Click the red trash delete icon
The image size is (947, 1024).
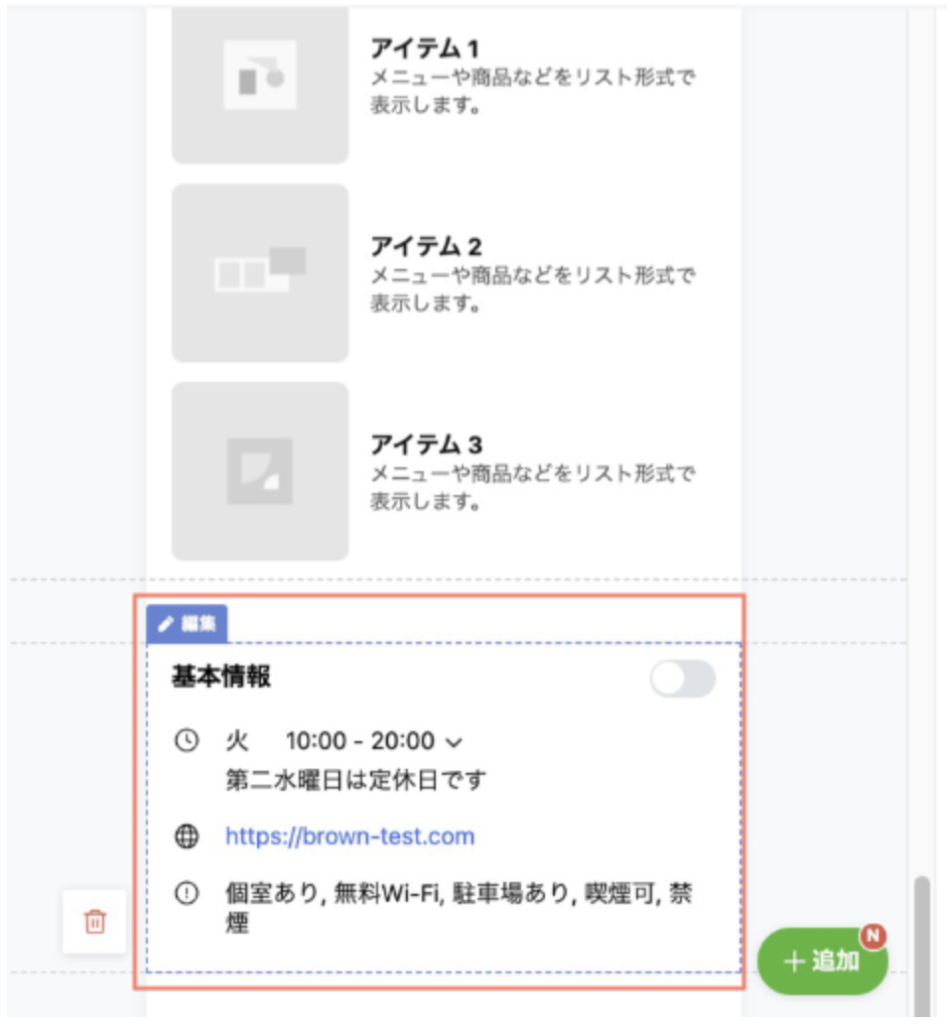(94, 921)
